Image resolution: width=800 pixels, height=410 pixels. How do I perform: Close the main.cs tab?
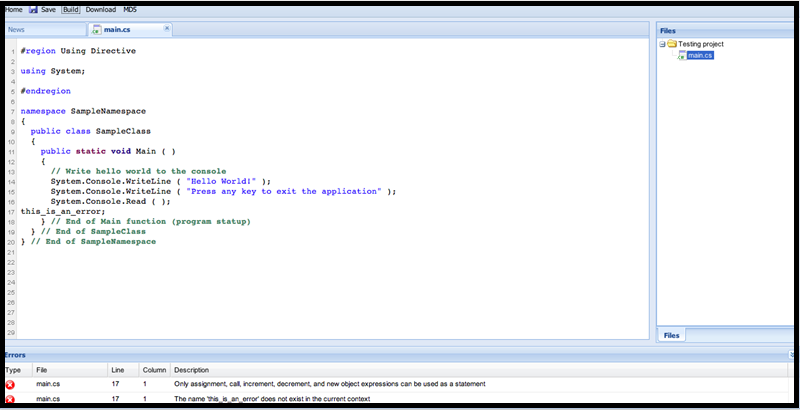[x=166, y=29]
